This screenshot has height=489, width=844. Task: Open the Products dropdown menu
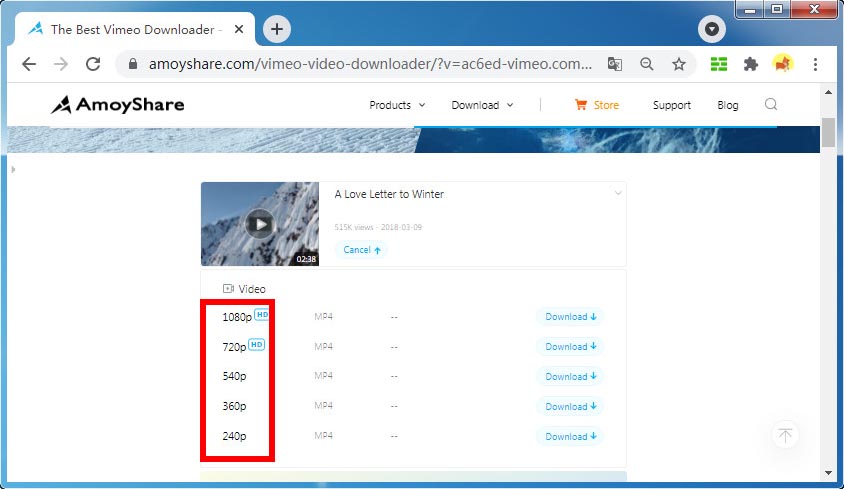coord(397,105)
